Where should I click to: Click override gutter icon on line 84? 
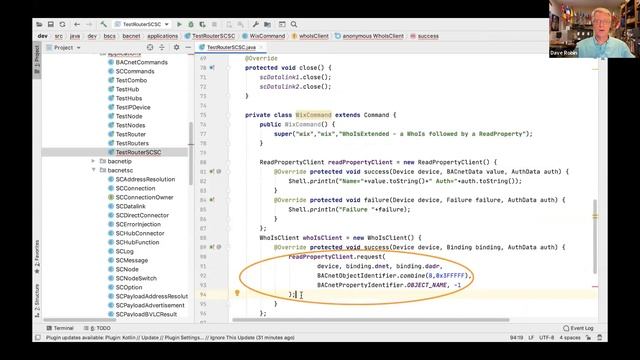click(212, 200)
